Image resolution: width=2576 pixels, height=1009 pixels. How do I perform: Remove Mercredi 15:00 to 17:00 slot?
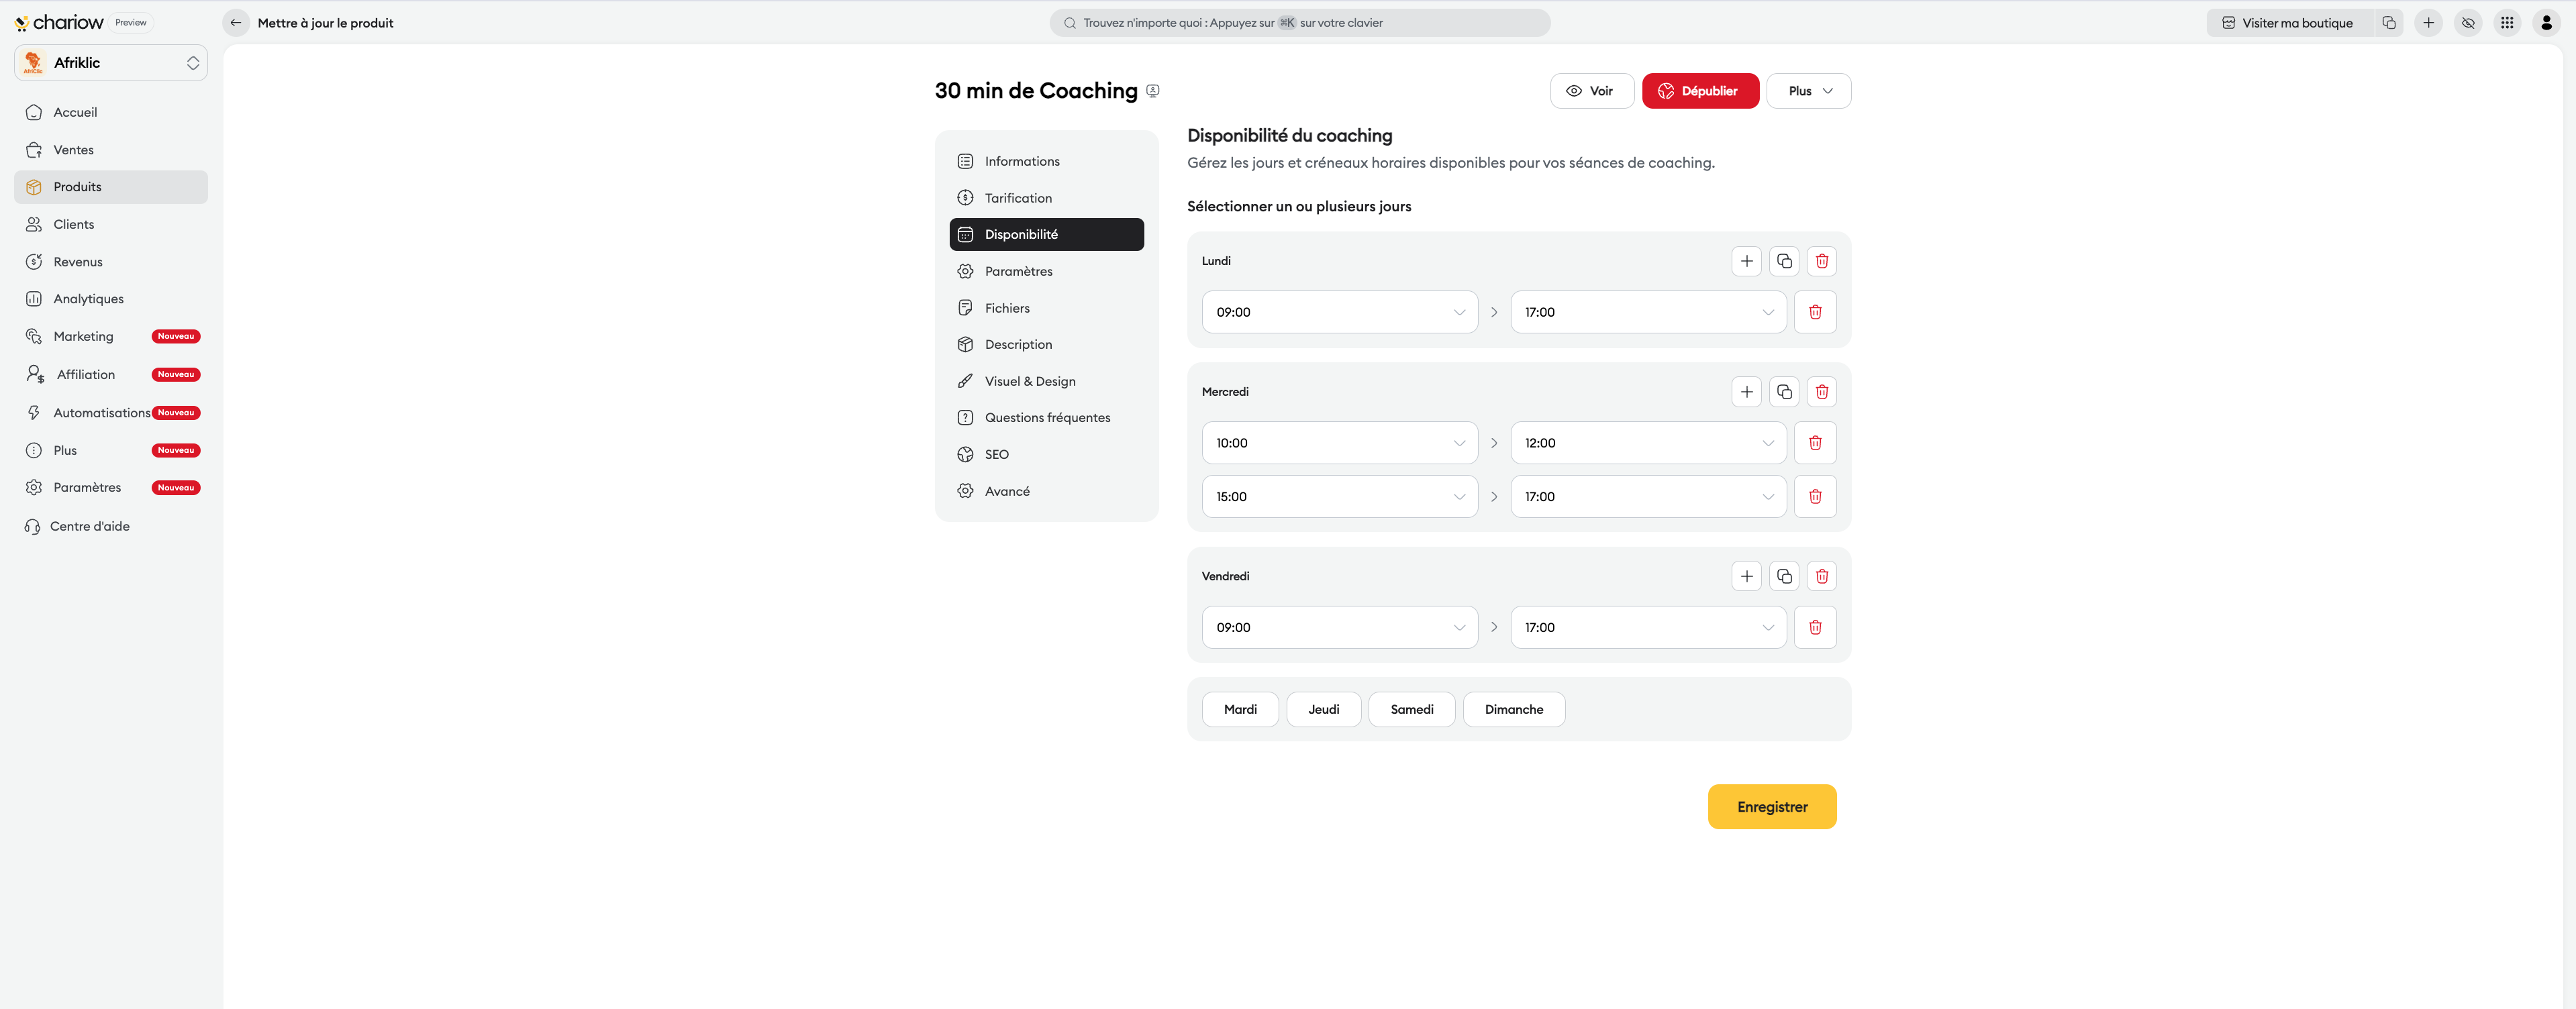[x=1814, y=497]
